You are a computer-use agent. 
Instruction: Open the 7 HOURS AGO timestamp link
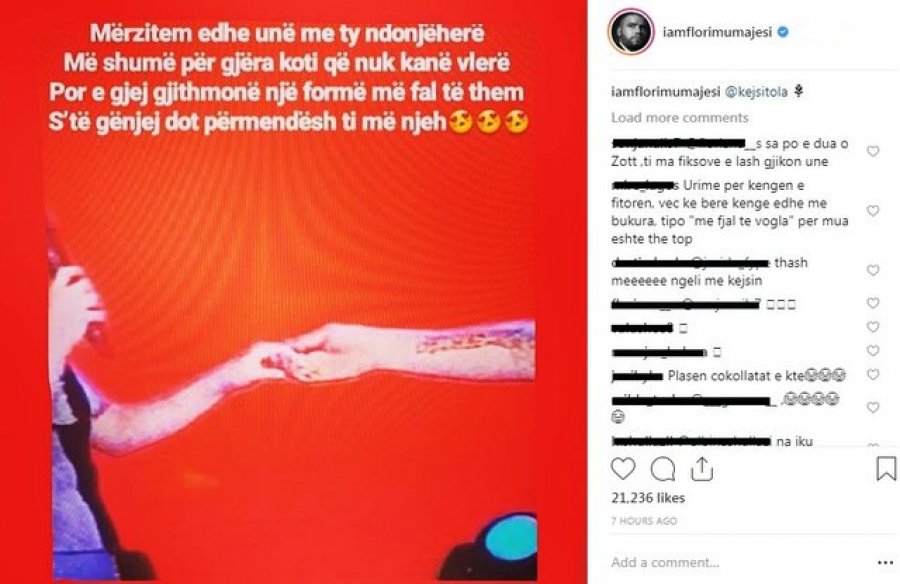coord(644,521)
